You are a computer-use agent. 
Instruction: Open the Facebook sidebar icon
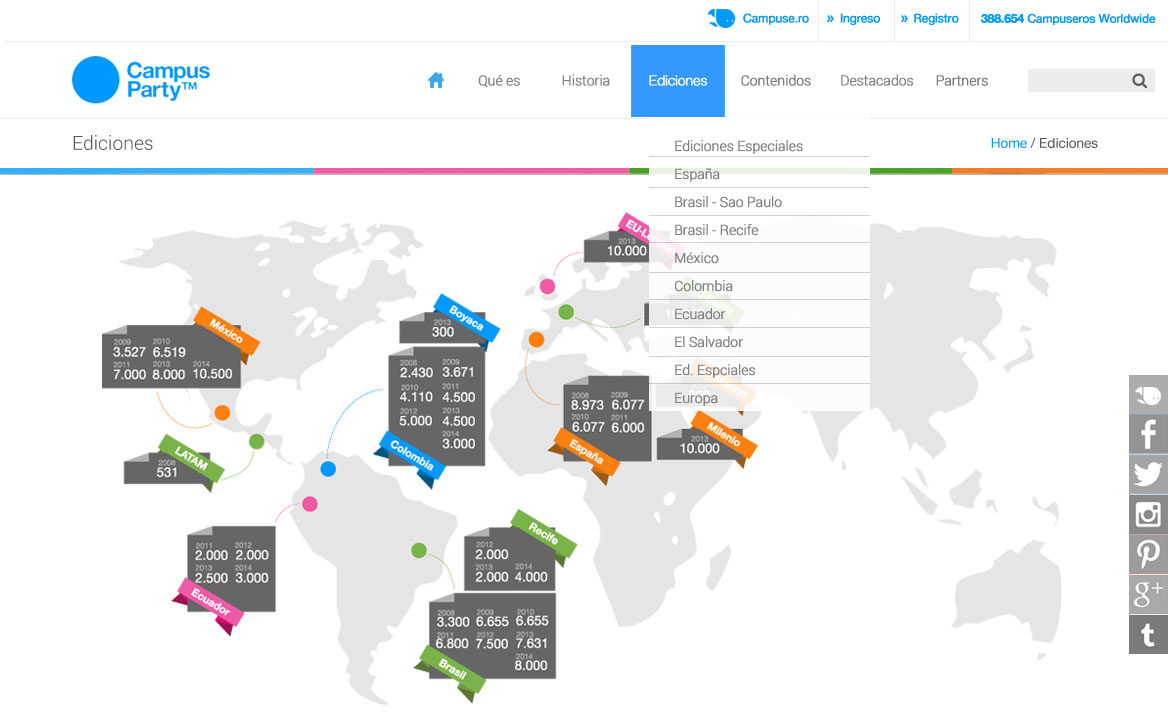tap(1148, 434)
